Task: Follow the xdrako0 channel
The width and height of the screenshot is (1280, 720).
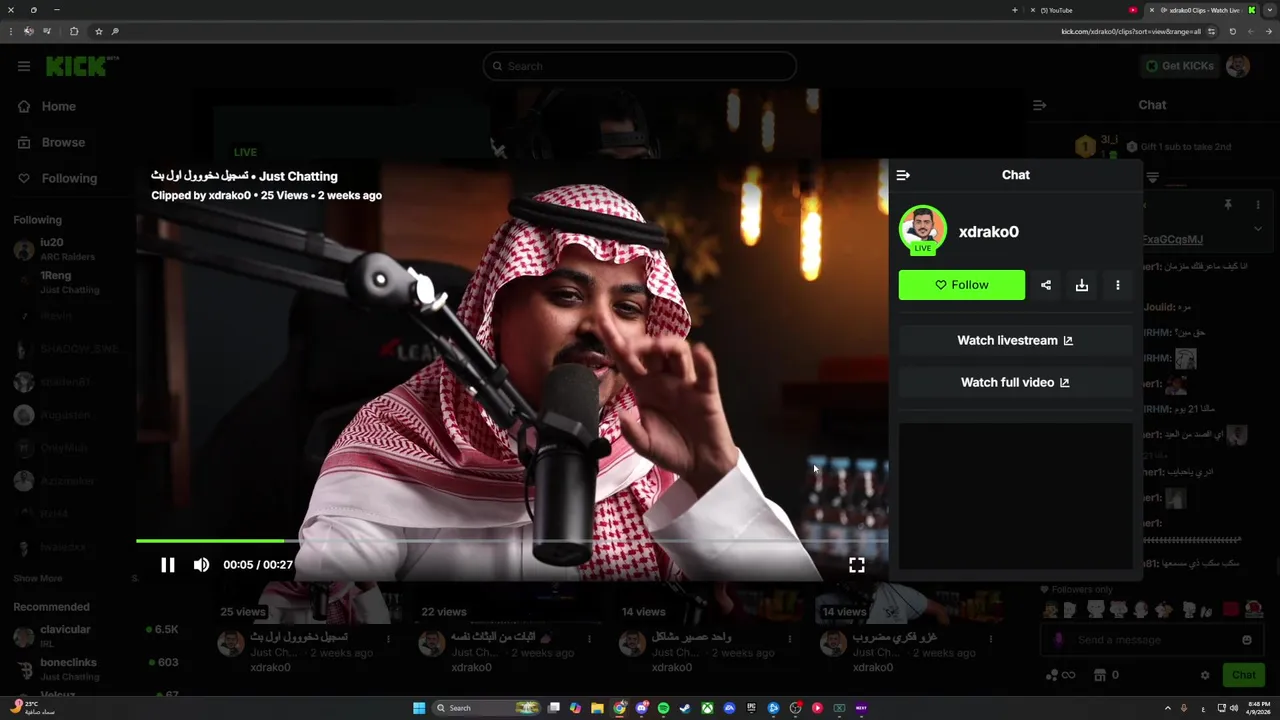Action: click(x=961, y=285)
